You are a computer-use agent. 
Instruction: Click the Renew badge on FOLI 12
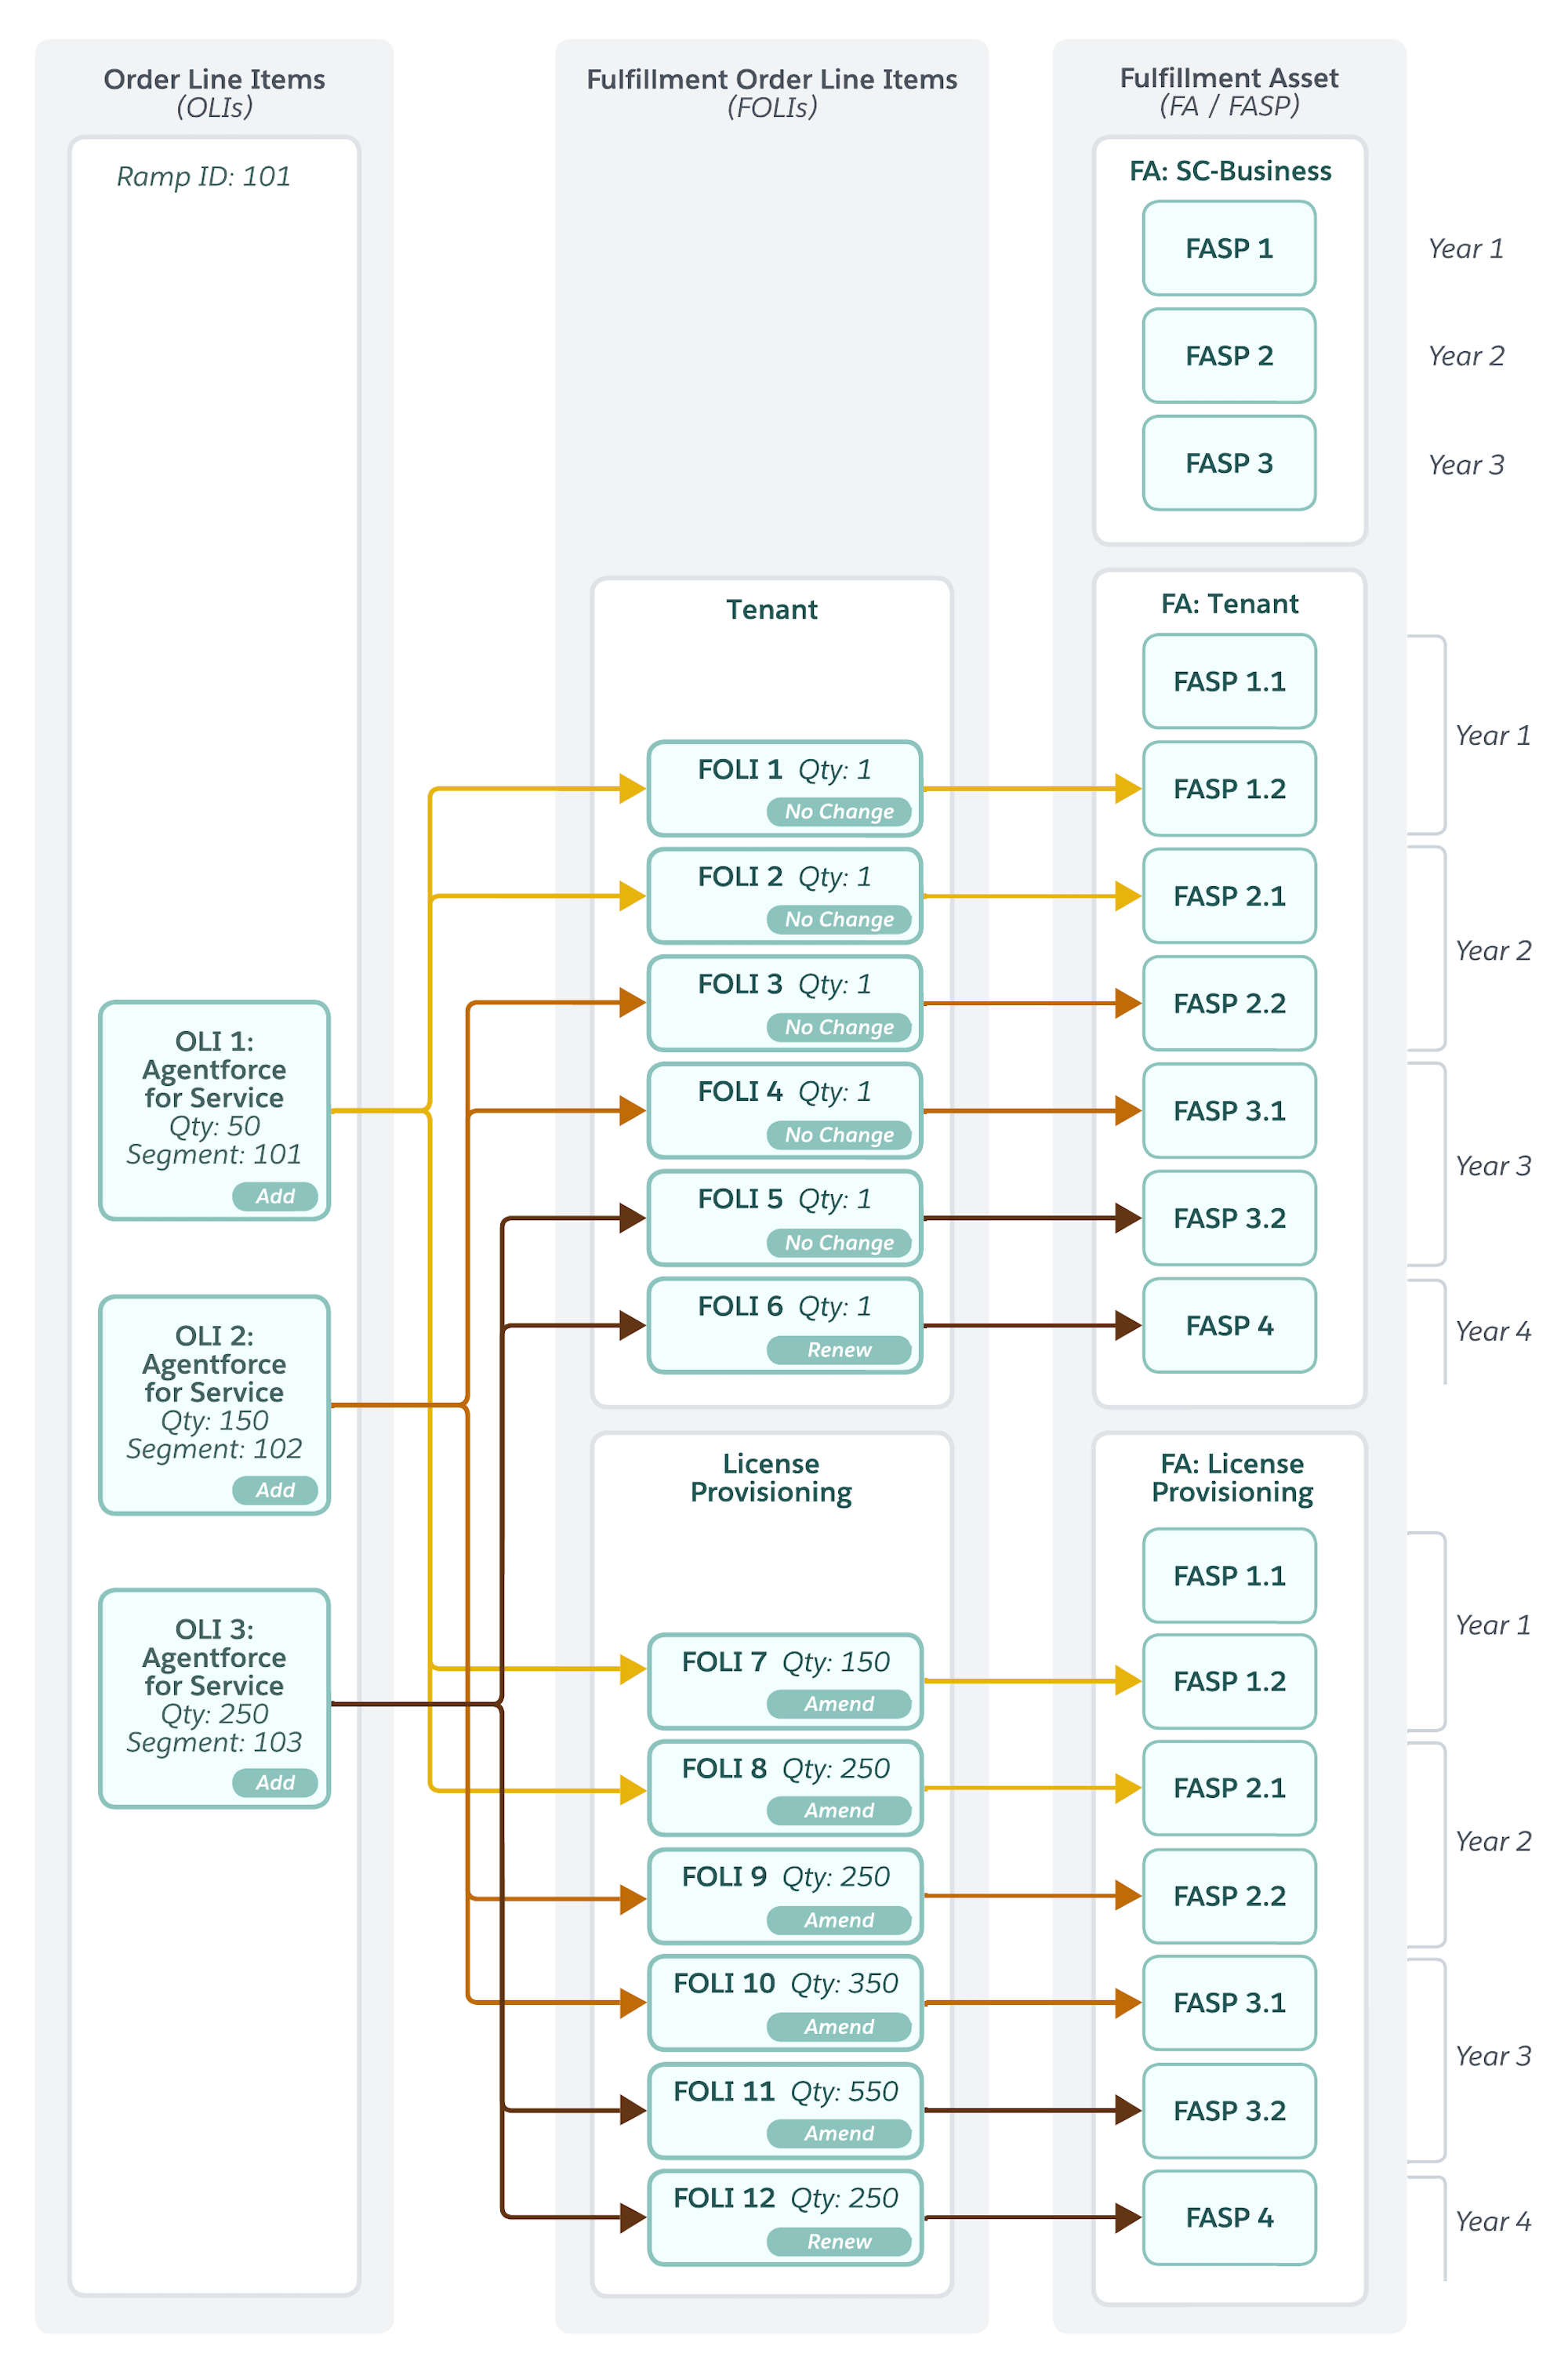[839, 2241]
